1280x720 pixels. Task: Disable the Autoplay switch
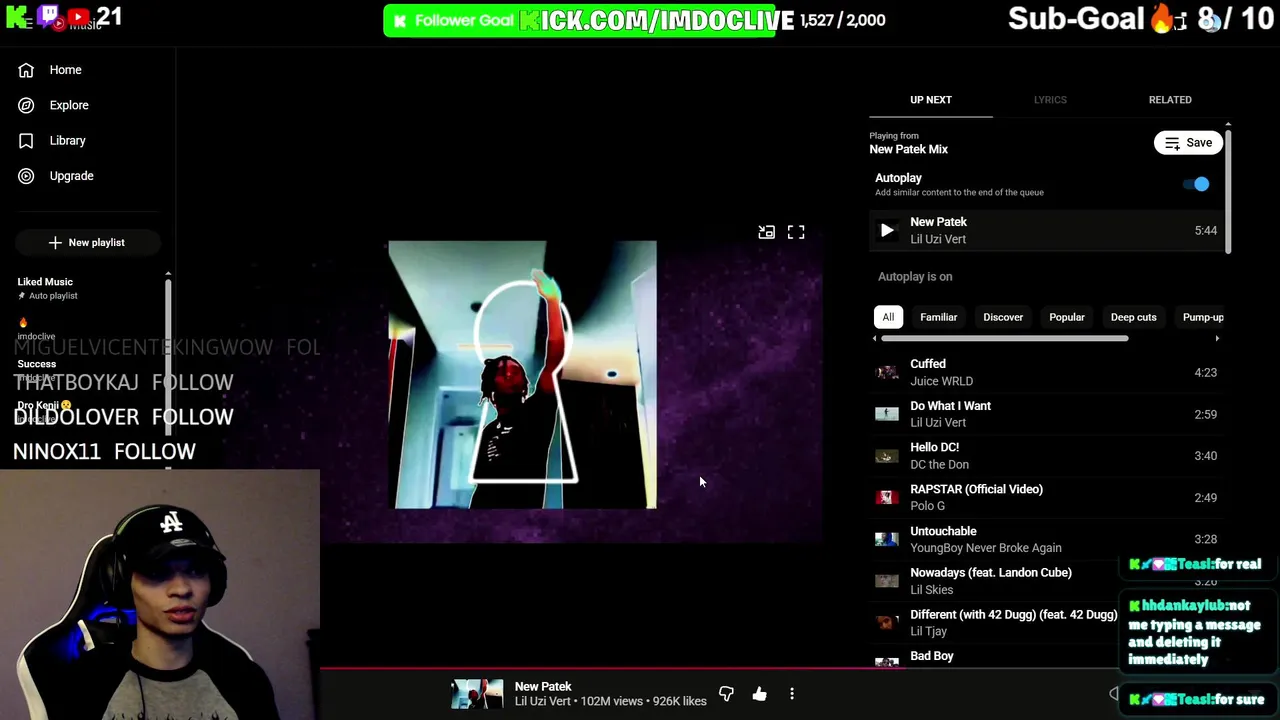(1196, 184)
